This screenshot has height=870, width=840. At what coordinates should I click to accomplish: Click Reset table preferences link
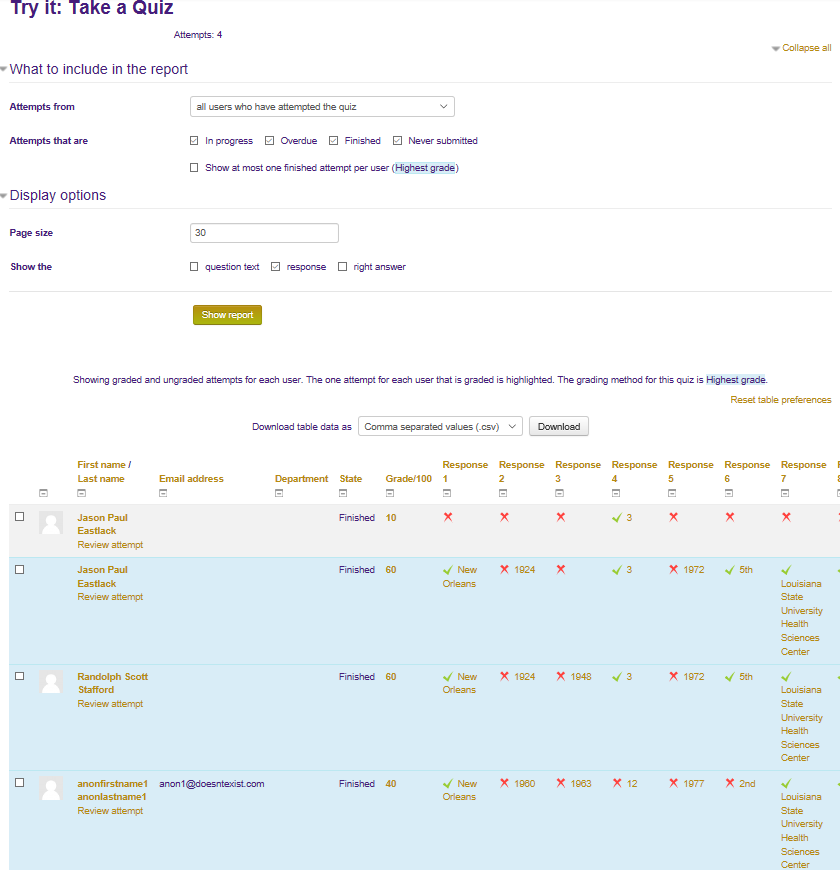pos(780,400)
